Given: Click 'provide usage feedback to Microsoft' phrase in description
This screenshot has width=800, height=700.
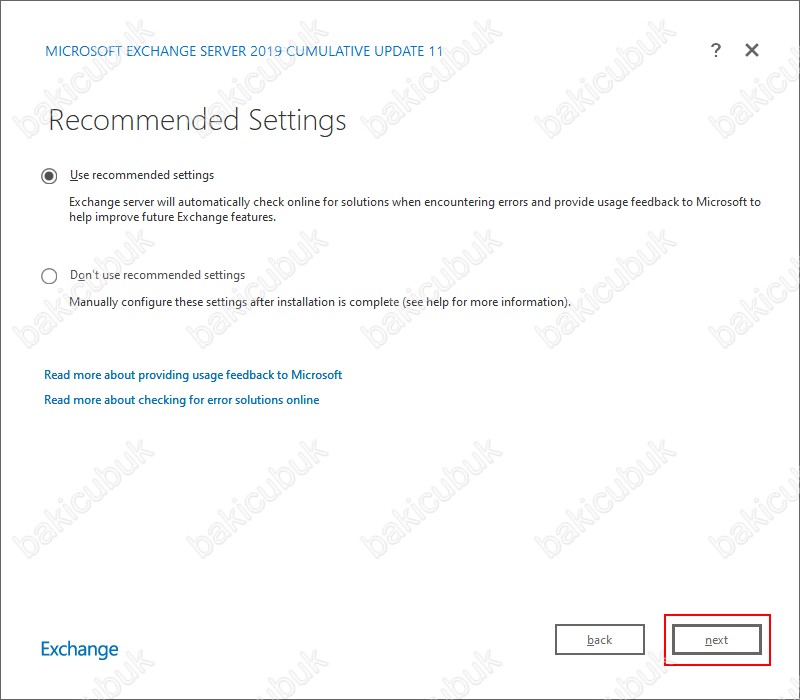Looking at the screenshot, I should click(651, 202).
